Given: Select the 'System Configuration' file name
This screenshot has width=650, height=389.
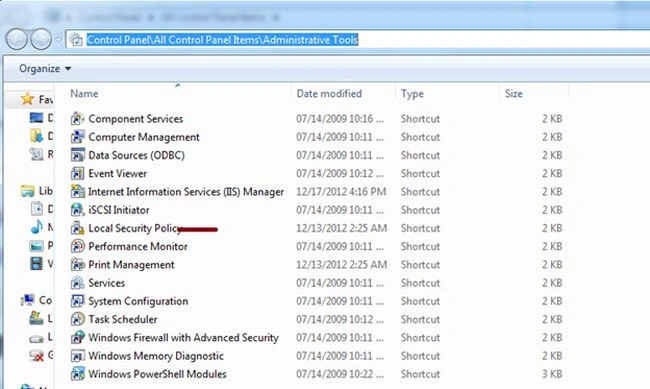Looking at the screenshot, I should [138, 301].
